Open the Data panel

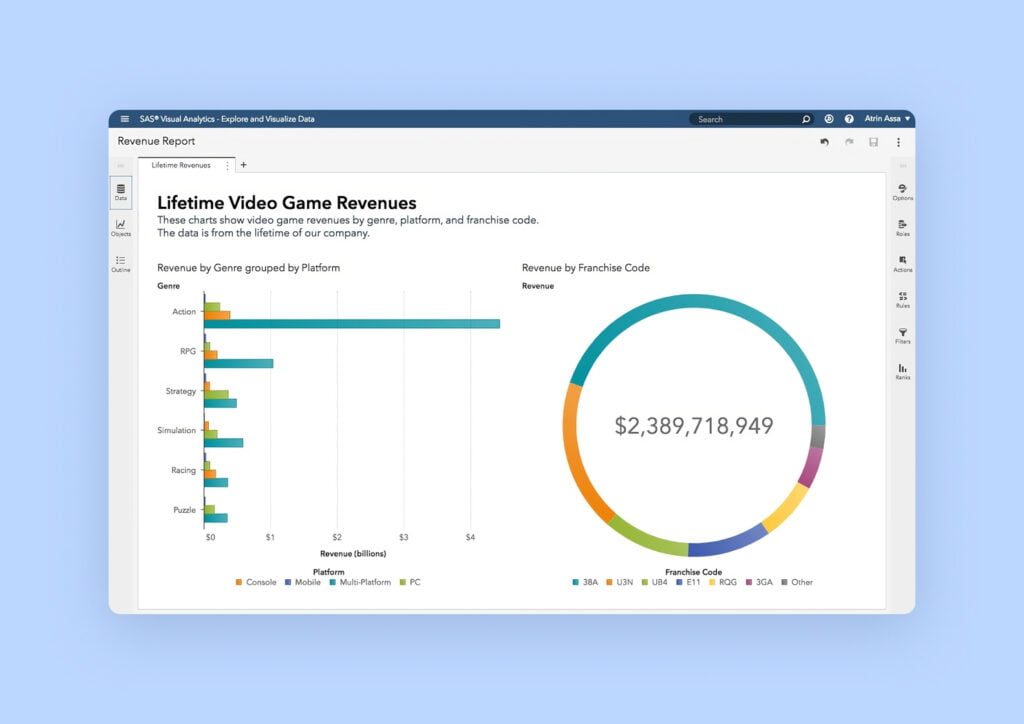(120, 192)
